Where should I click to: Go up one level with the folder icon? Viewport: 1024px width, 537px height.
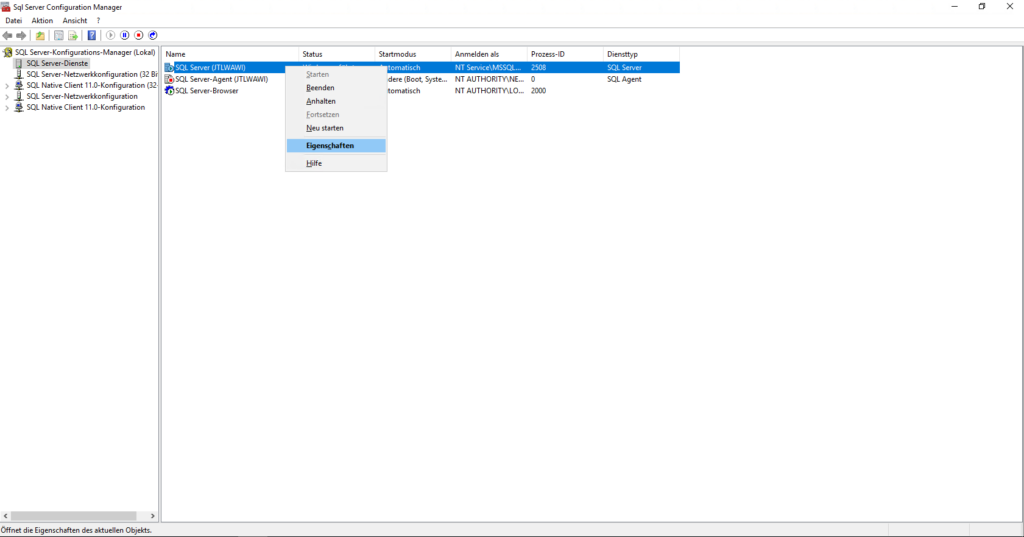[40, 35]
